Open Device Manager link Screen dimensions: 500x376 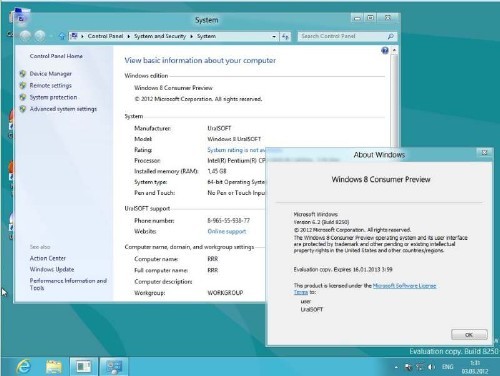pyautogui.click(x=51, y=74)
